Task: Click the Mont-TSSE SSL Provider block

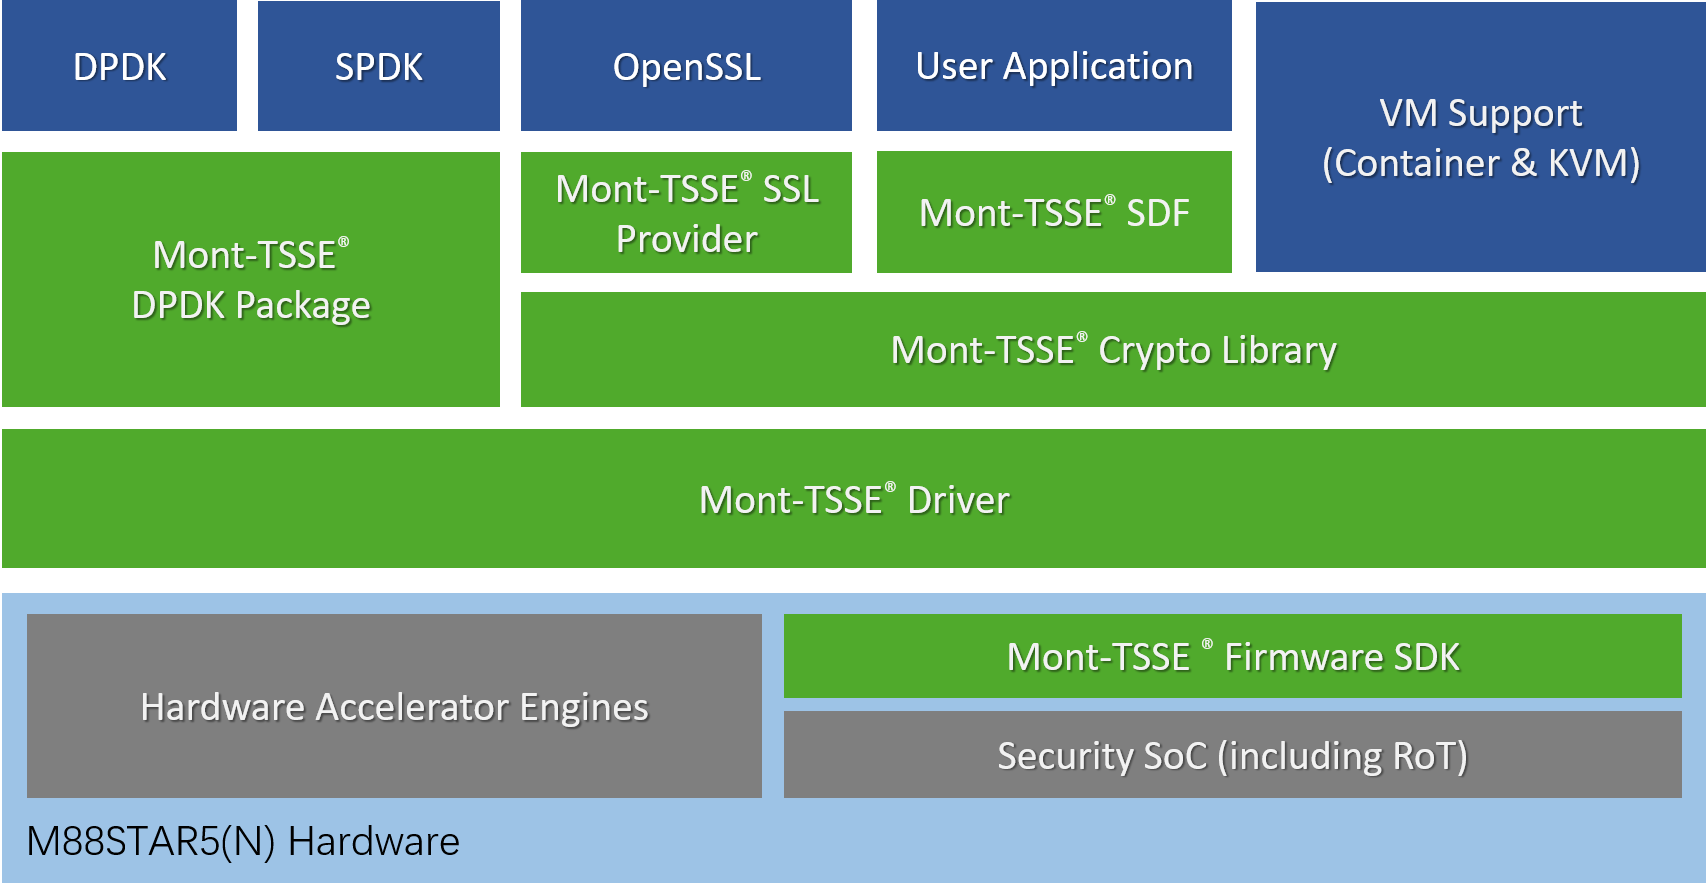Action: (x=686, y=212)
